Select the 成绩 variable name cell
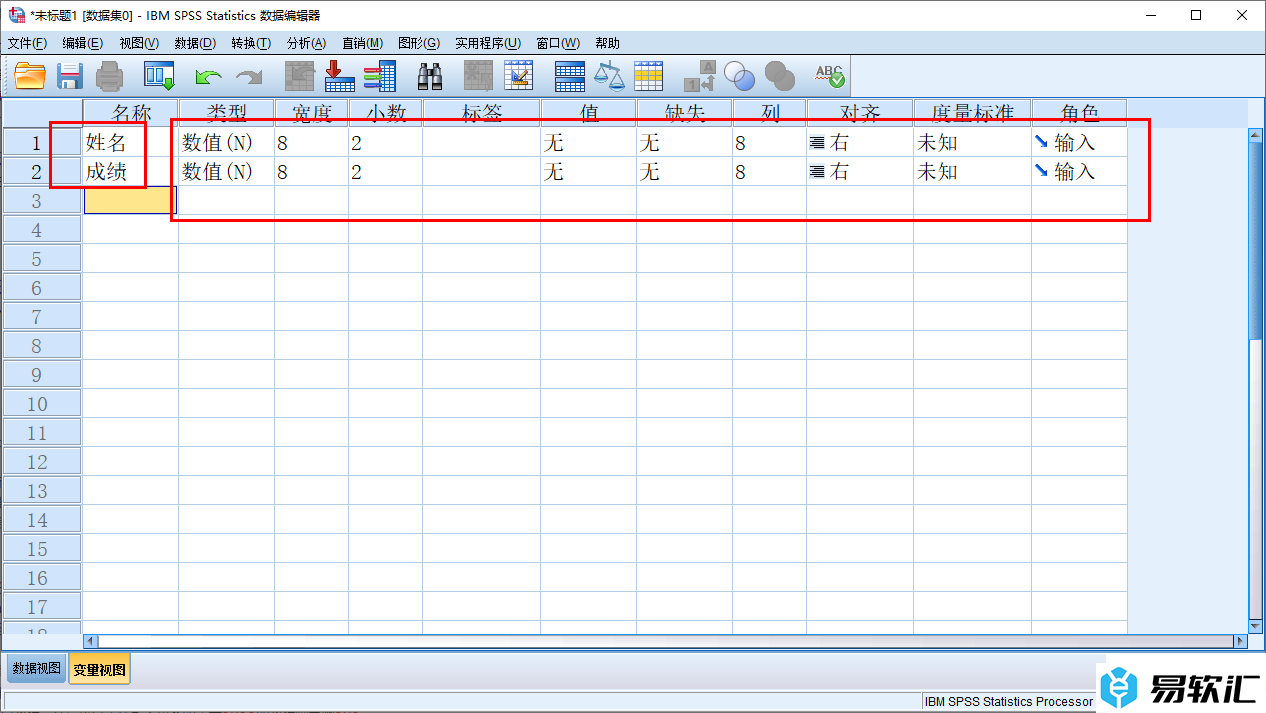 [131, 172]
